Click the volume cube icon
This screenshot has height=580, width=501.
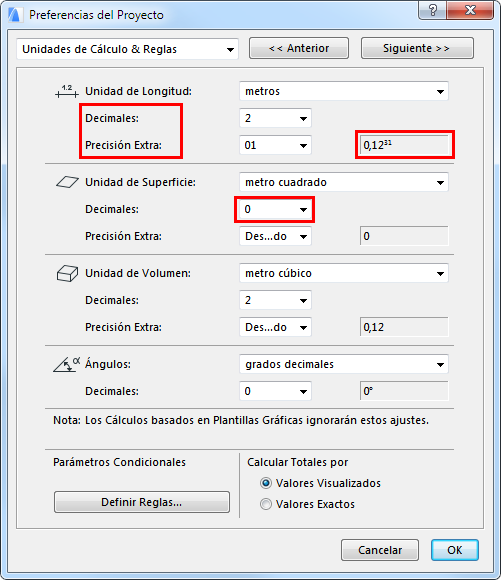(67, 273)
